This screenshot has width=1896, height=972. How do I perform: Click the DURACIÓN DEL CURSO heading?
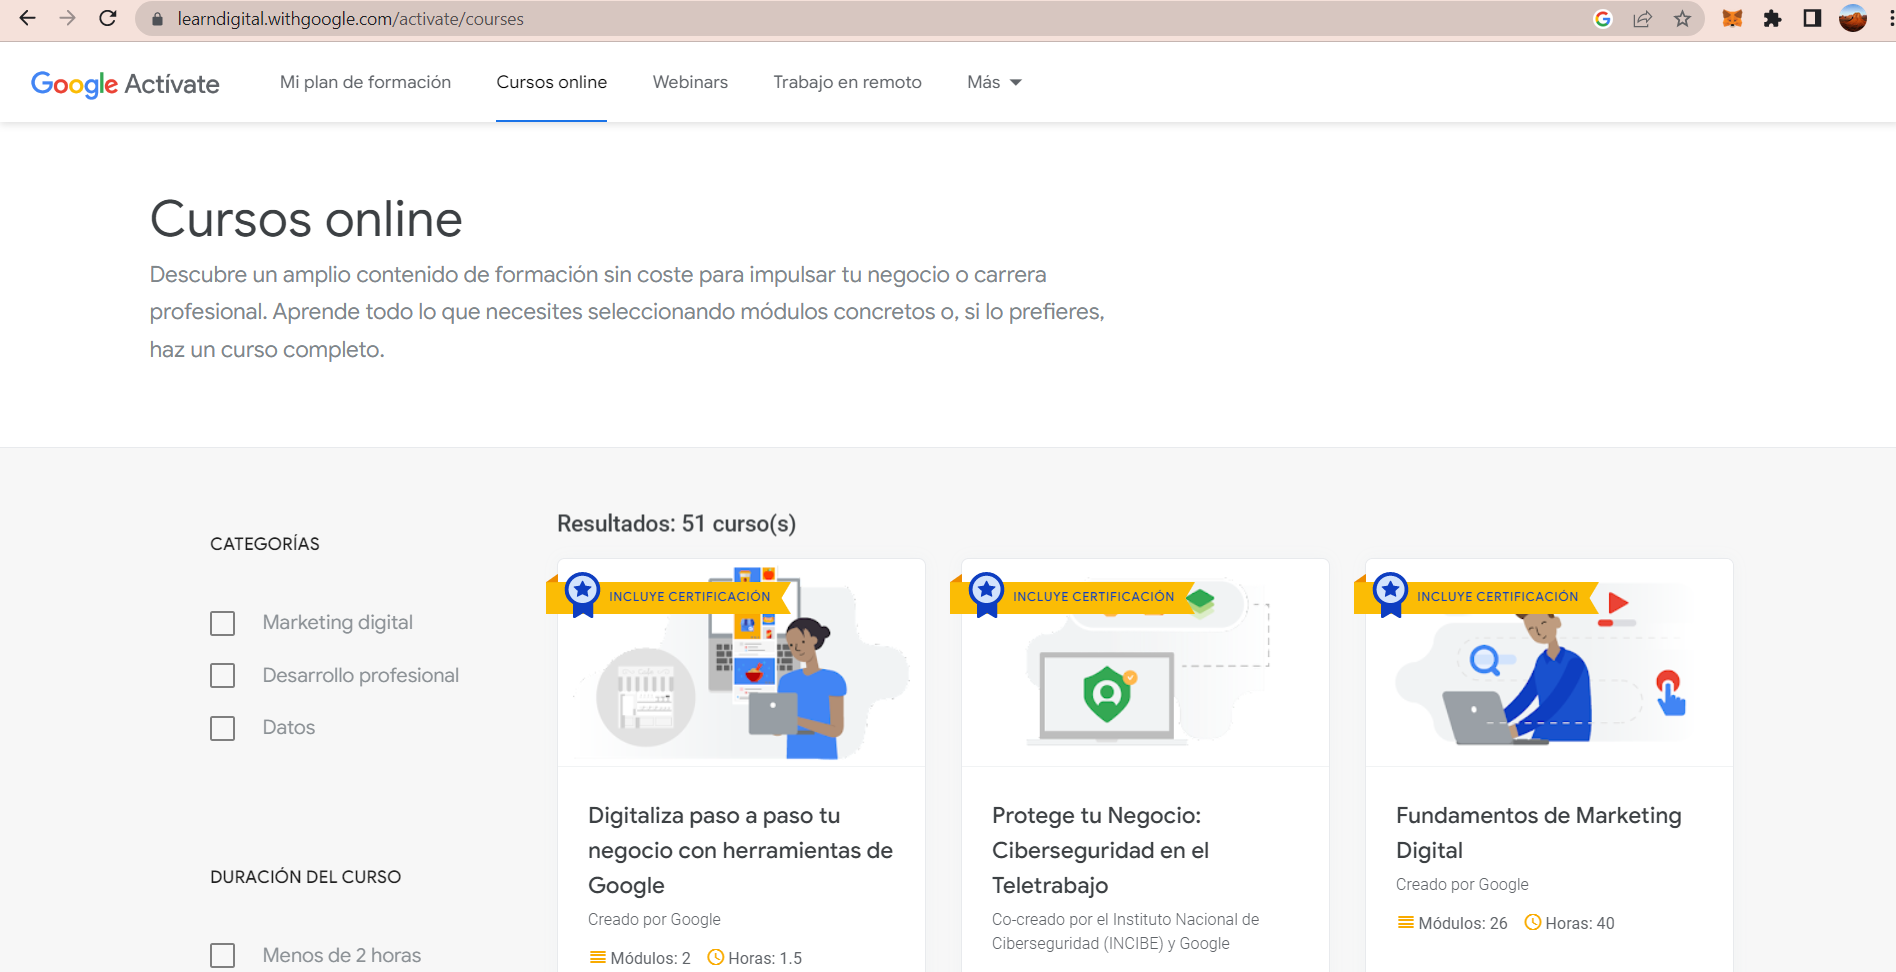tap(305, 877)
